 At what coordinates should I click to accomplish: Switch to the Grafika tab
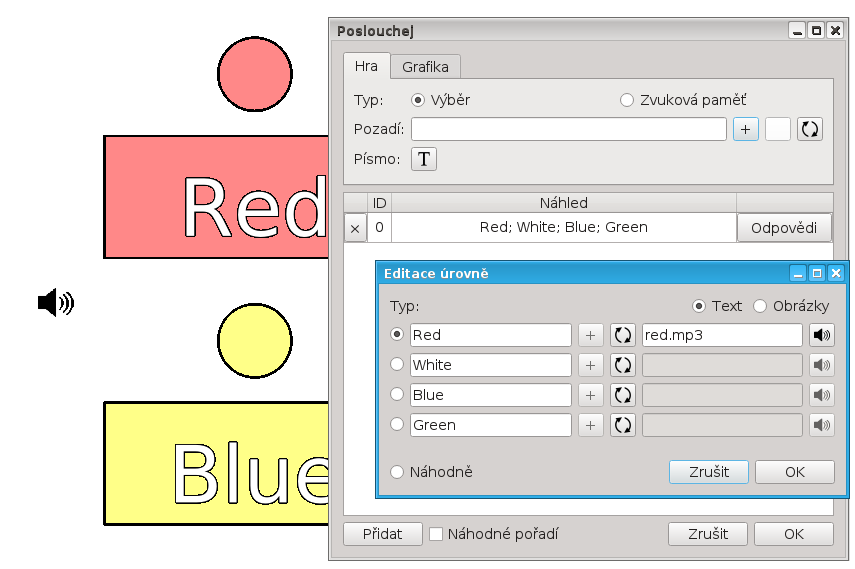pyautogui.click(x=425, y=67)
